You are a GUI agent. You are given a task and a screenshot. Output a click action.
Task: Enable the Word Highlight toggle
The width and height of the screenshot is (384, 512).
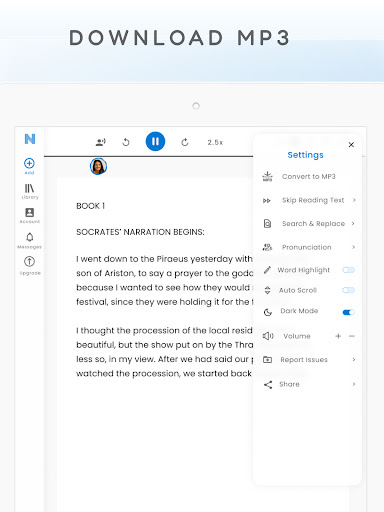click(x=348, y=270)
